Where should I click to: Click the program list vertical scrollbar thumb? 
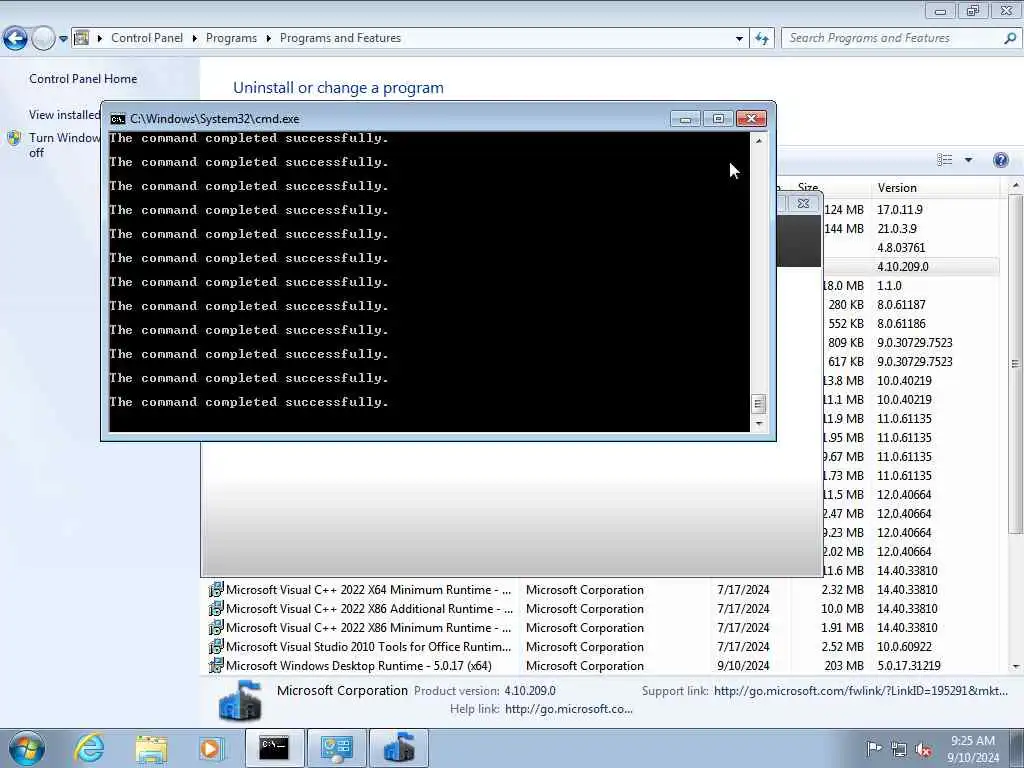click(1016, 363)
